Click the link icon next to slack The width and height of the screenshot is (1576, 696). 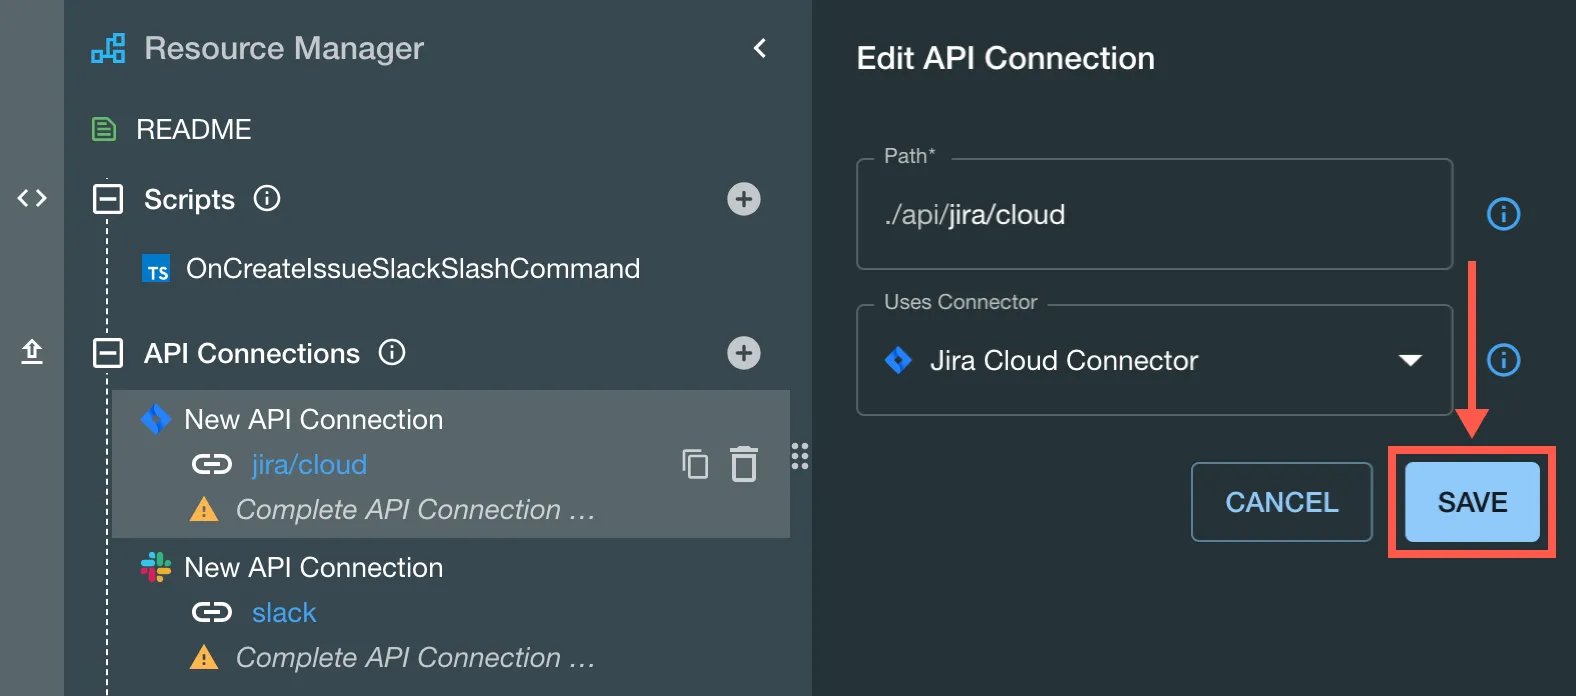click(x=212, y=612)
